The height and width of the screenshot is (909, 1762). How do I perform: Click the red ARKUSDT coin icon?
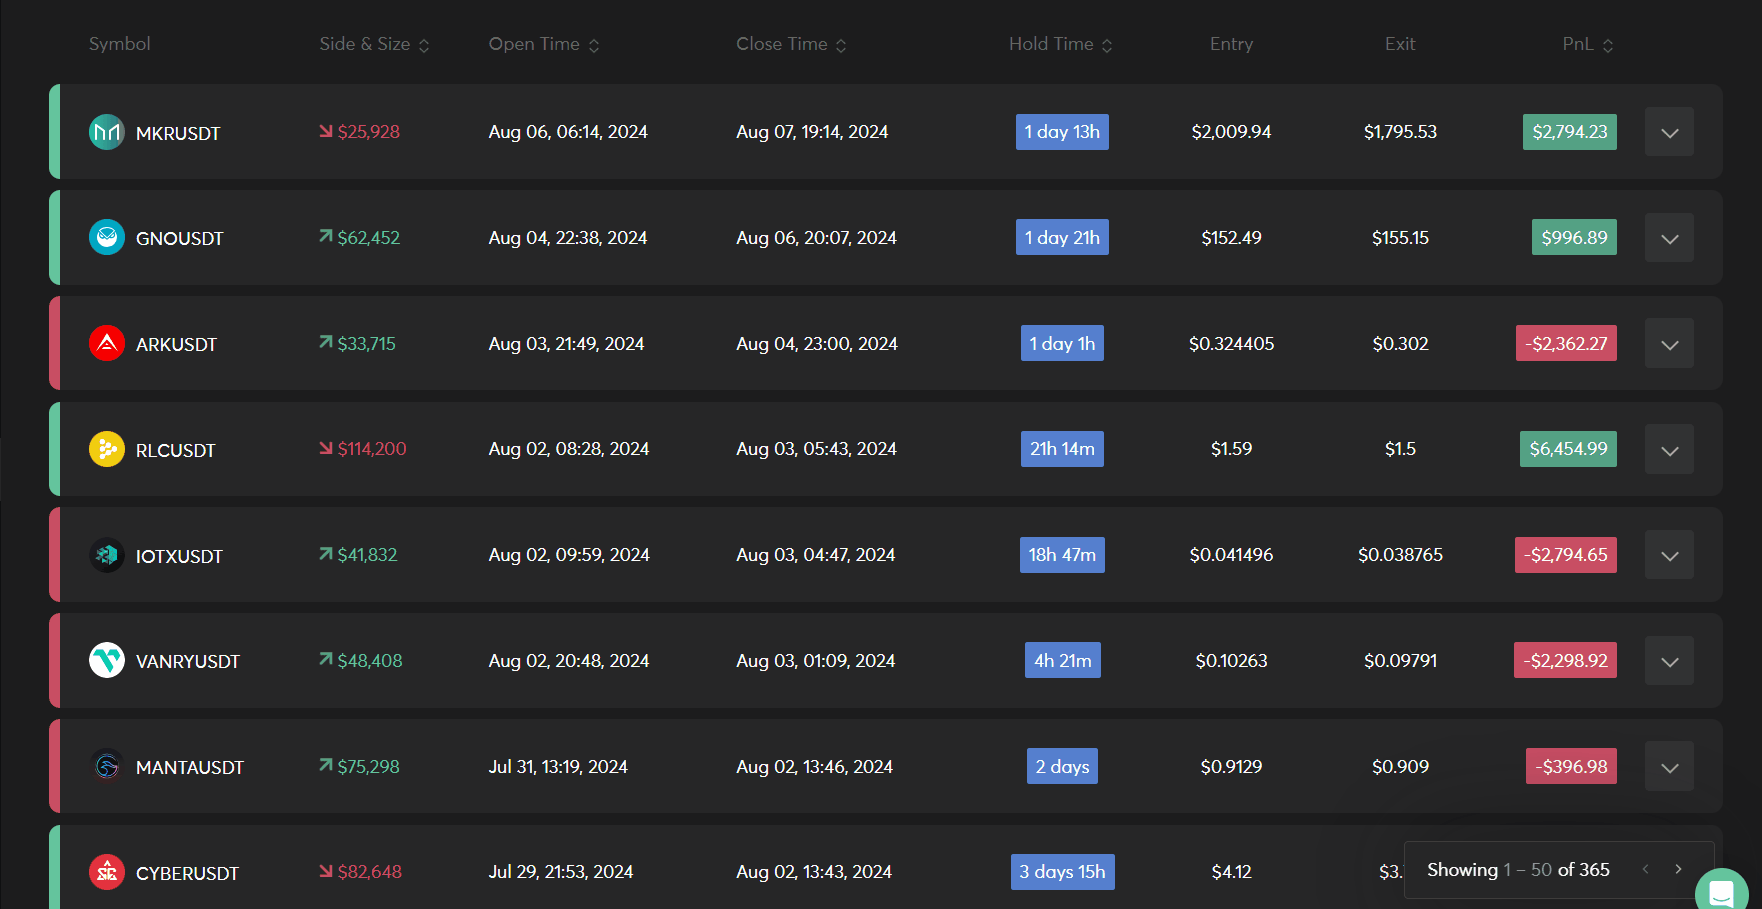(x=107, y=344)
